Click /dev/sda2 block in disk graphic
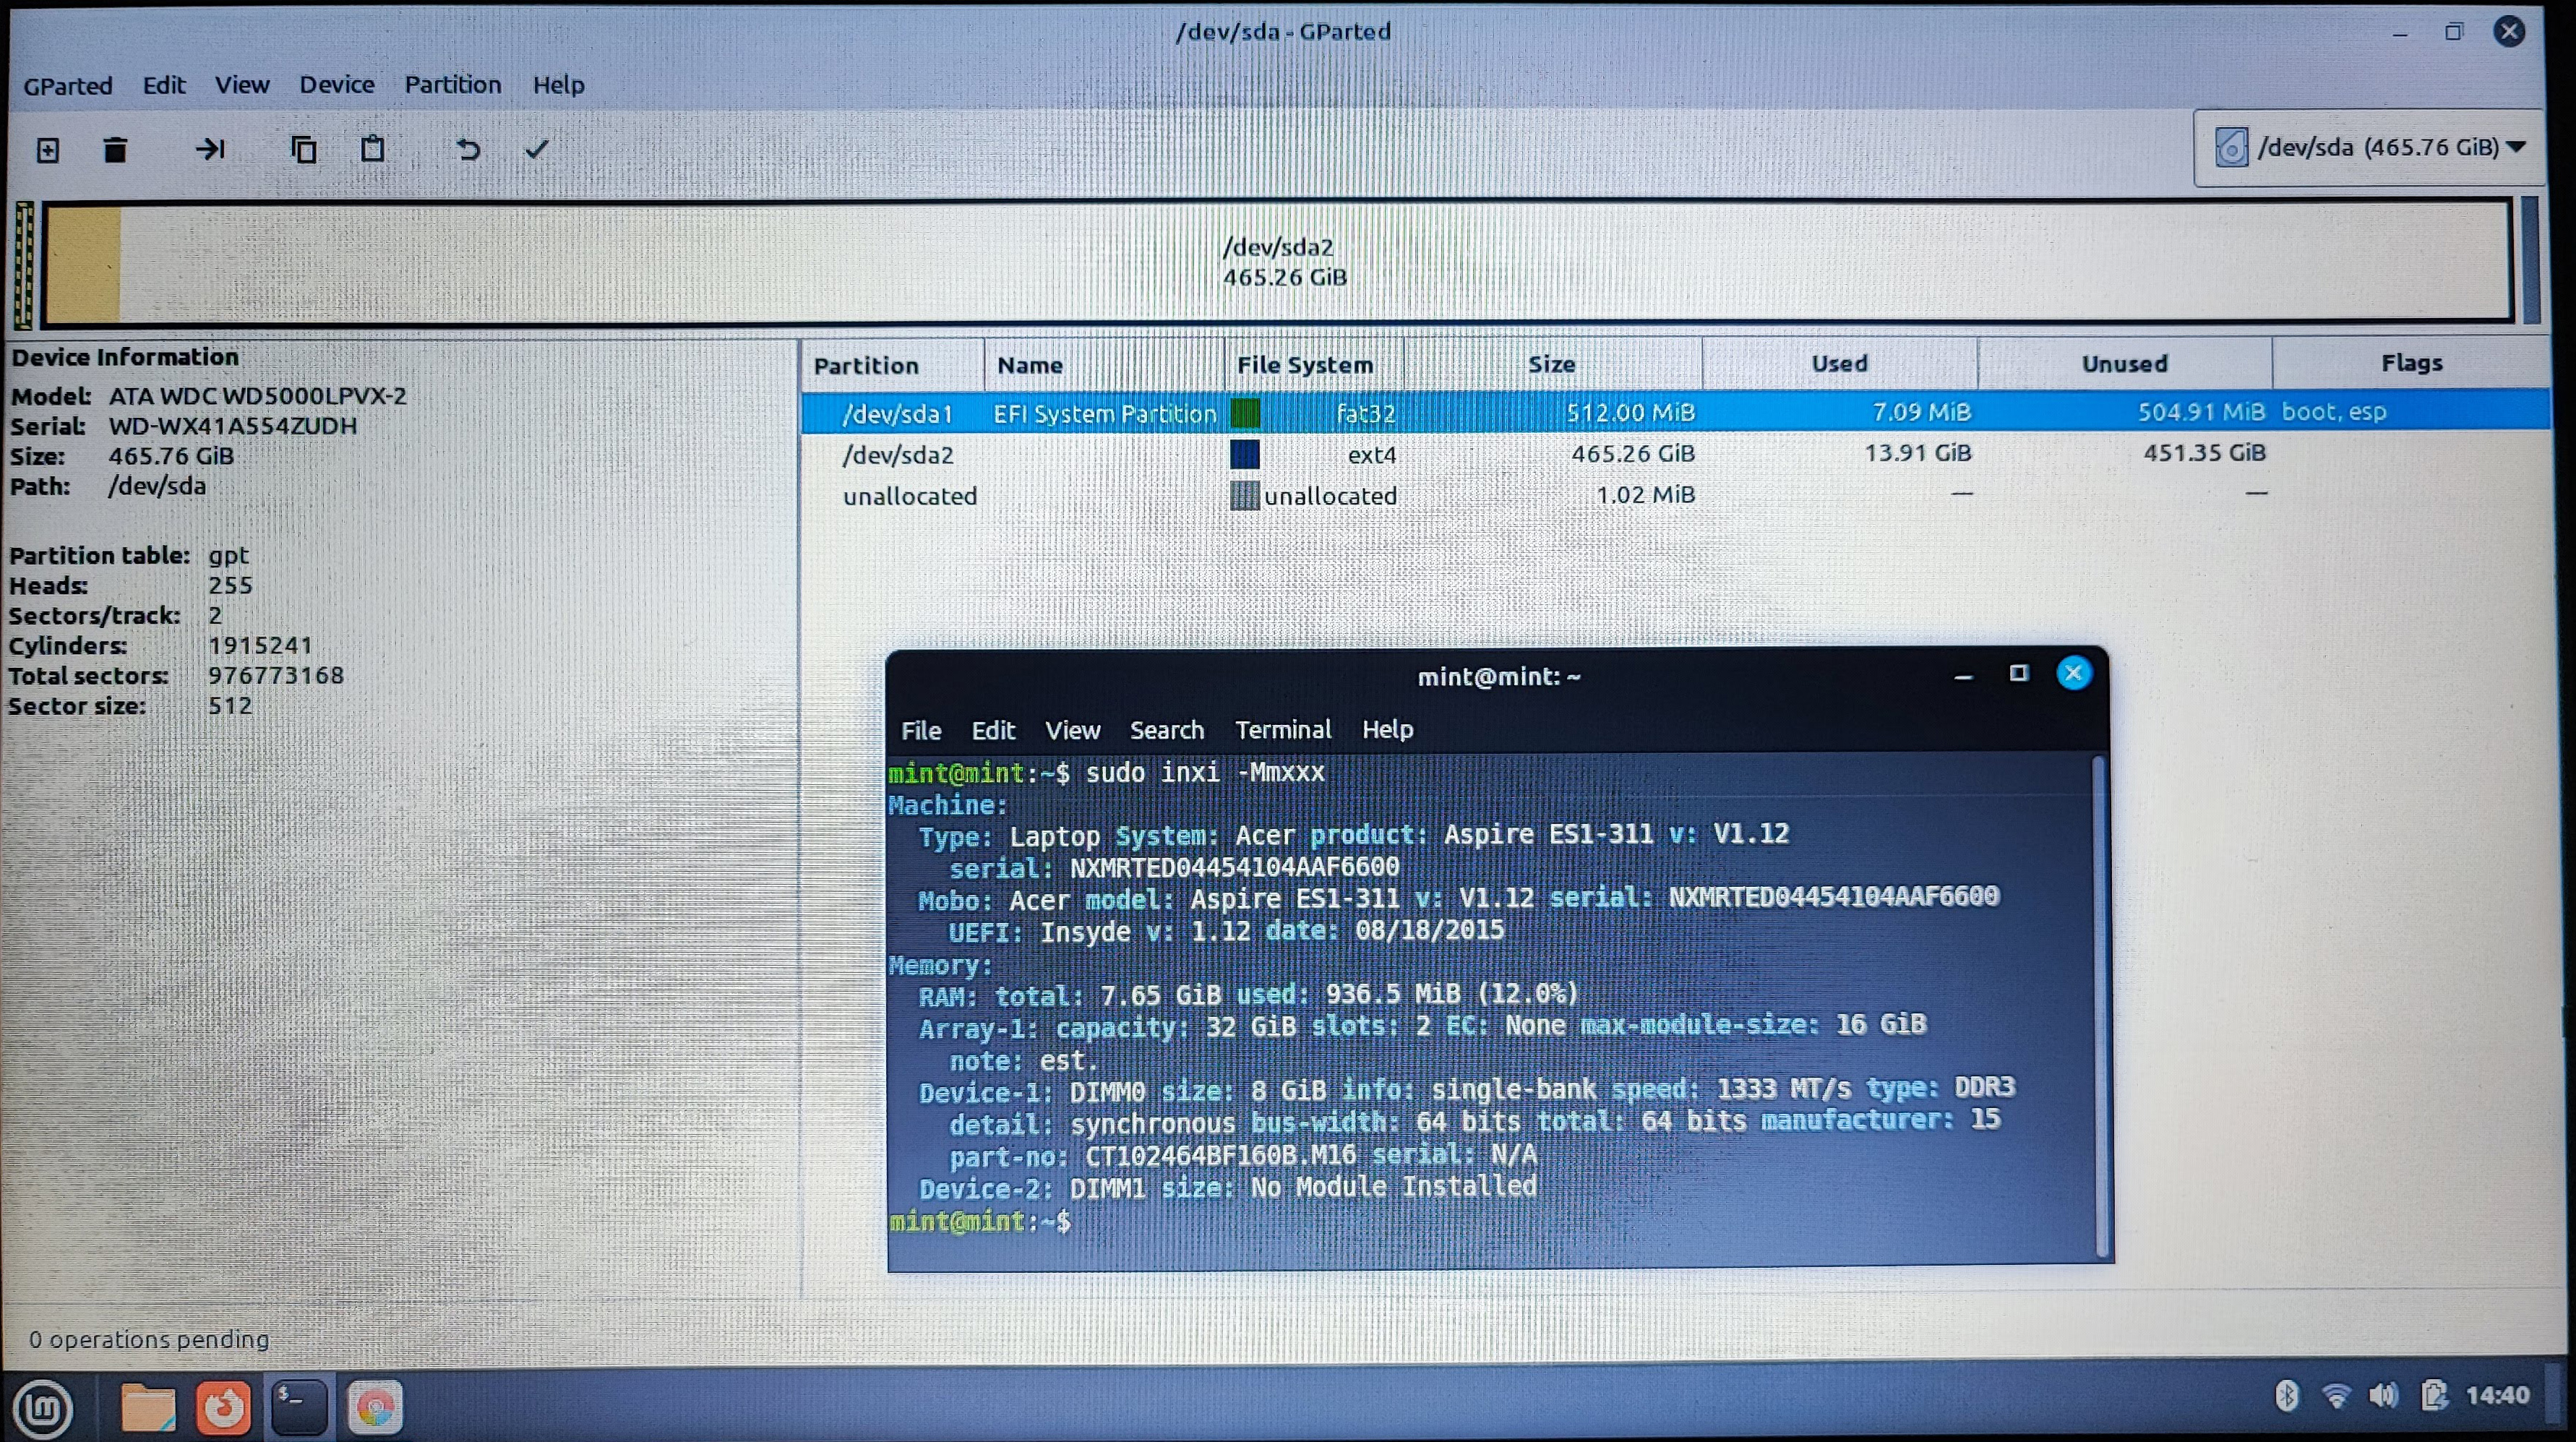 pos(1284,262)
